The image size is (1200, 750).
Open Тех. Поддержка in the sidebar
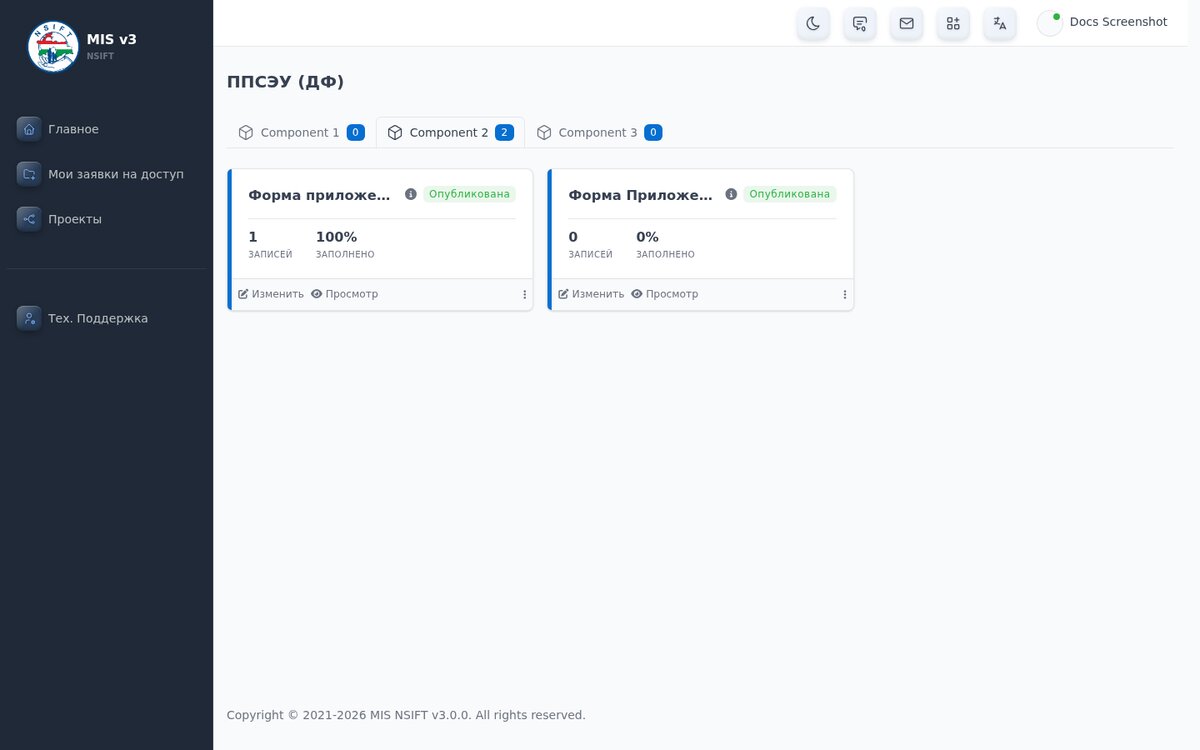(x=106, y=318)
